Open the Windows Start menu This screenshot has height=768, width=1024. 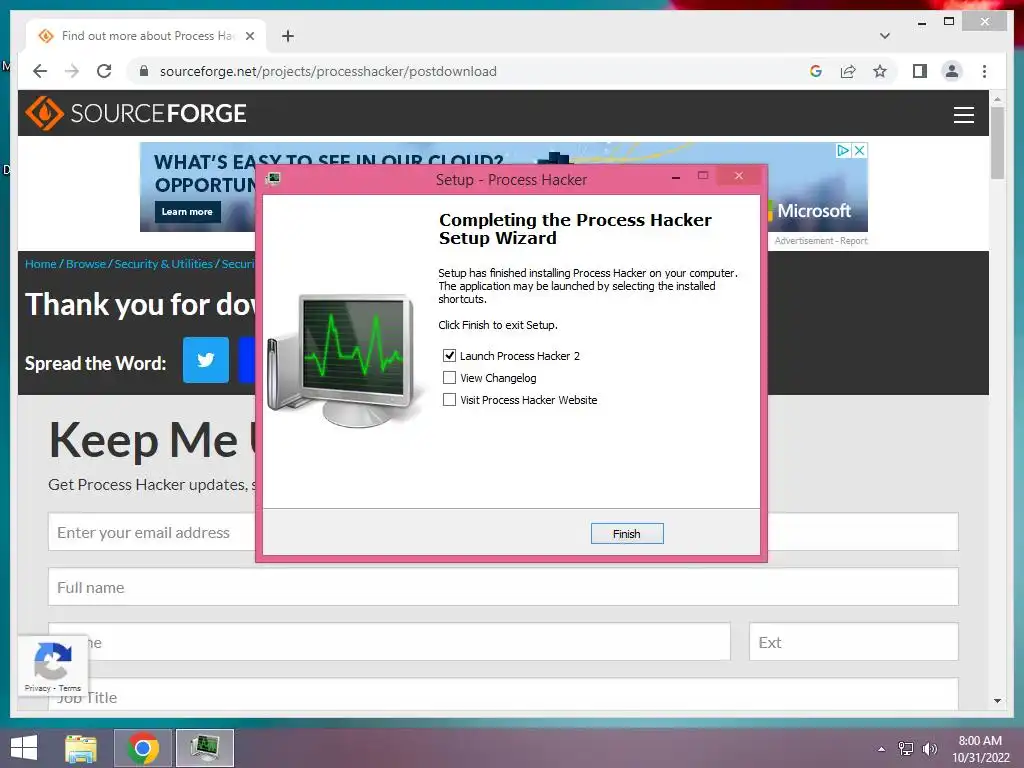24,748
